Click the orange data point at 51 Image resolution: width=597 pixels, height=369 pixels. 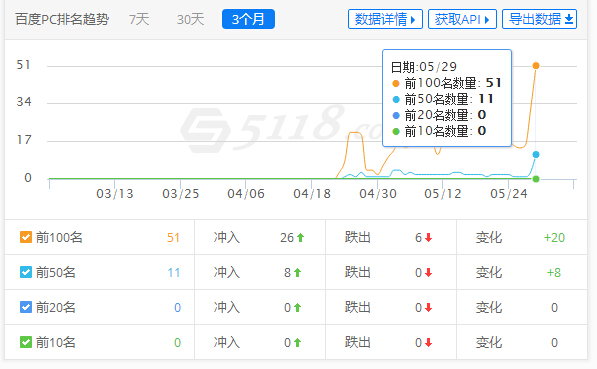[x=536, y=65]
